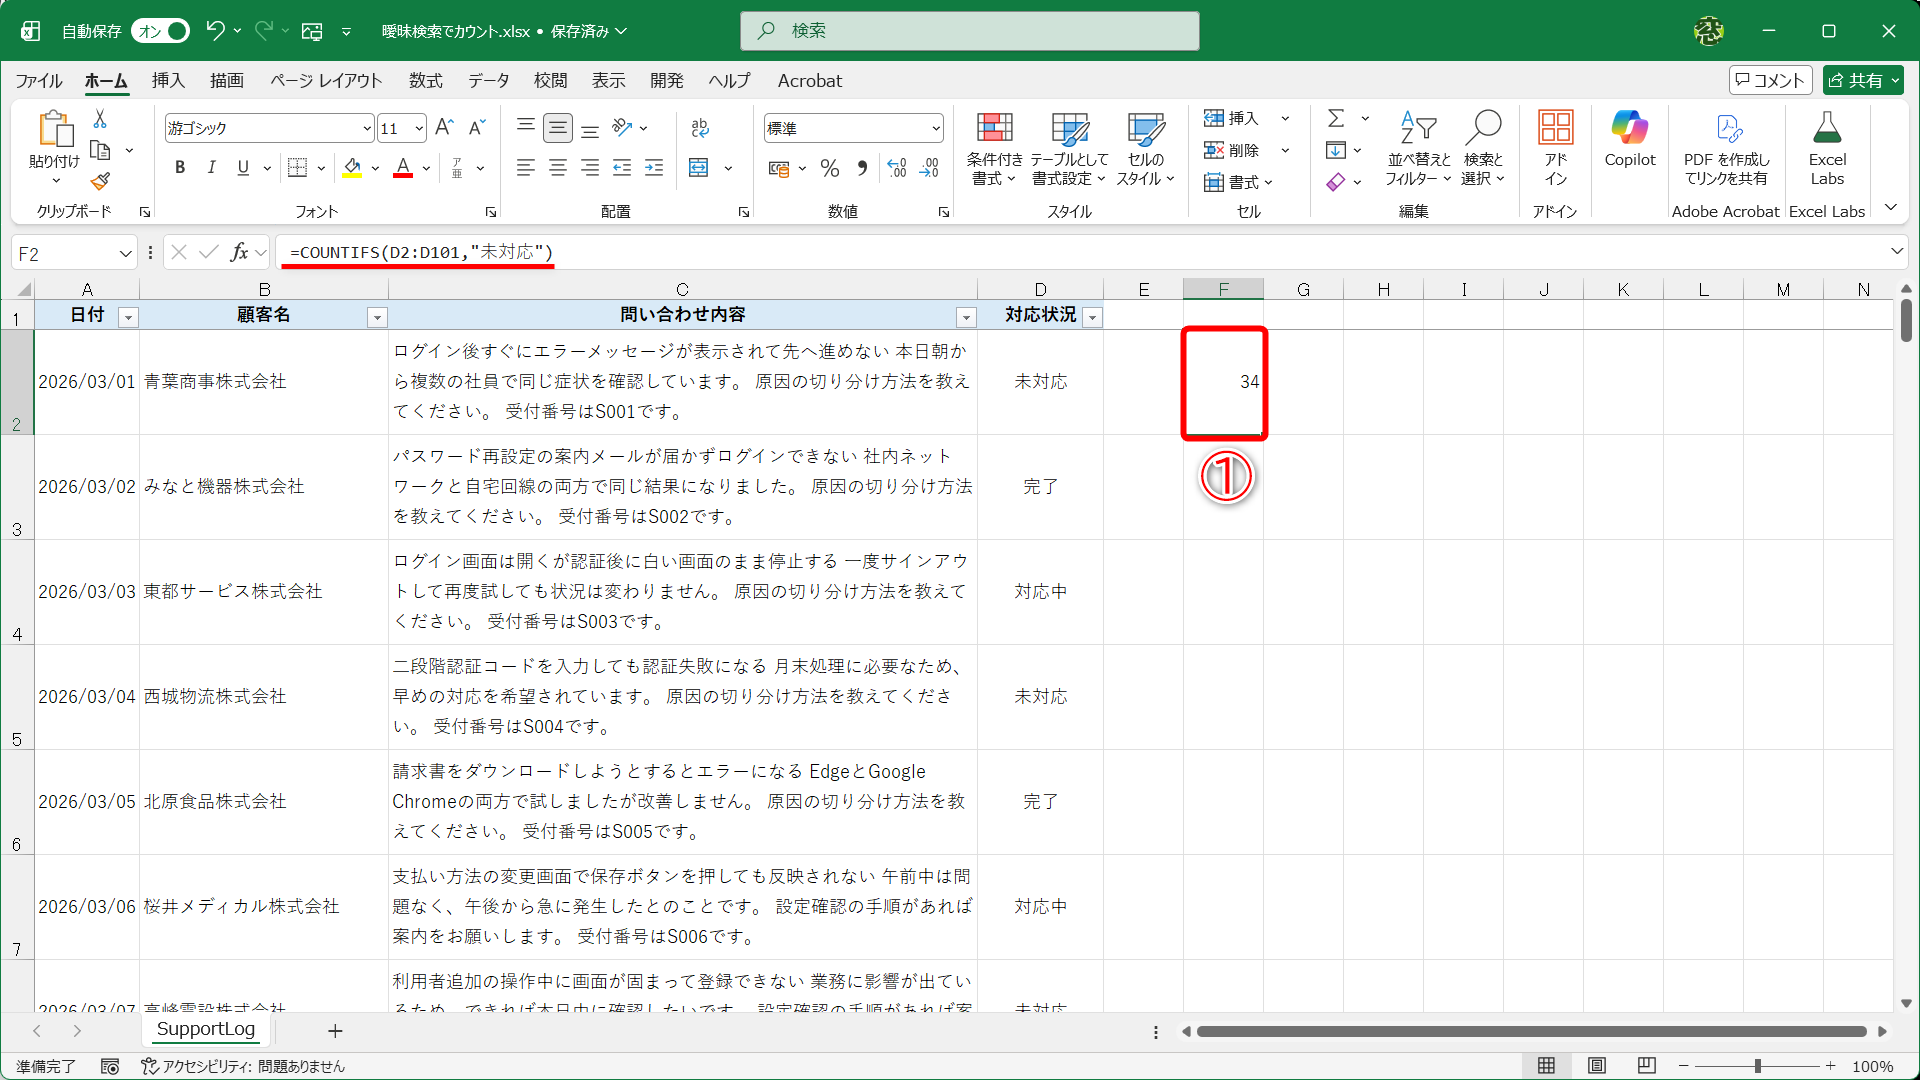Image resolution: width=1920 pixels, height=1080 pixels.
Task: Toggle 自動保存 off
Action: tap(159, 31)
